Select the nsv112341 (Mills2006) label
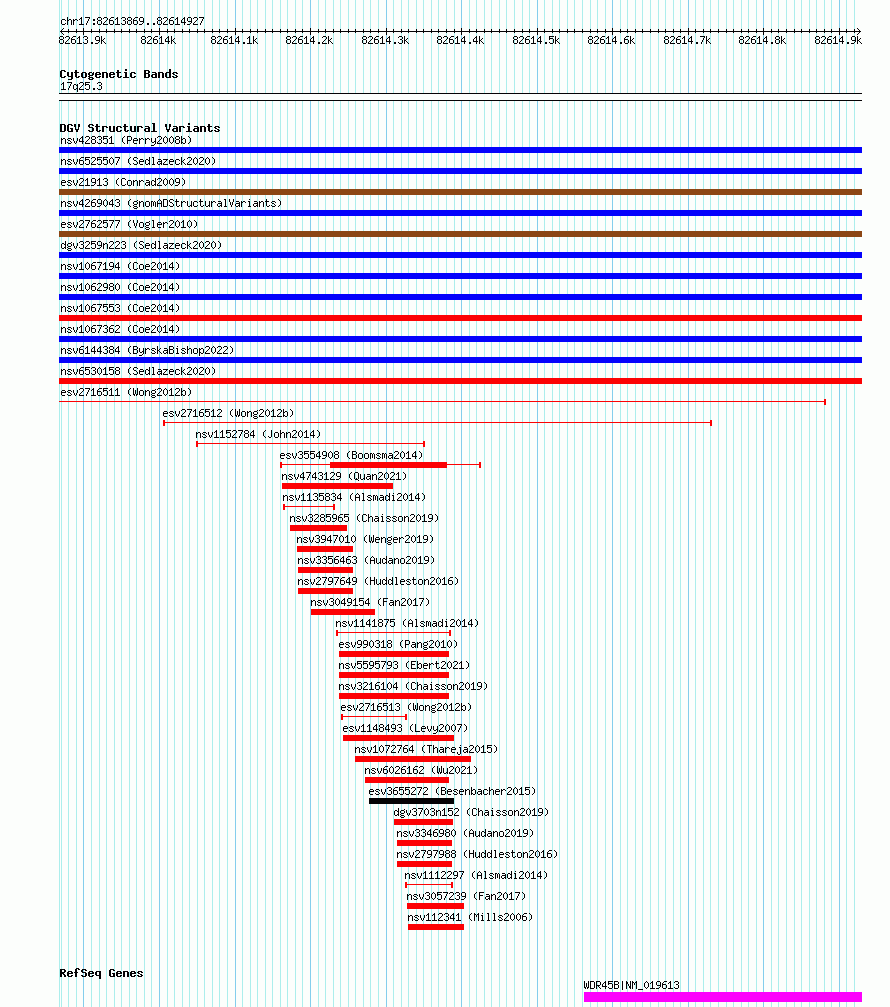This screenshot has height=1007, width=890. [x=470, y=917]
